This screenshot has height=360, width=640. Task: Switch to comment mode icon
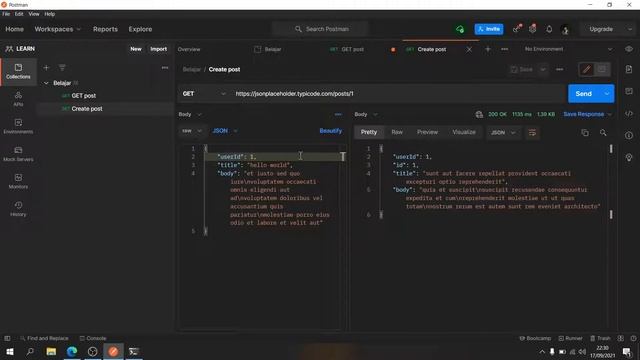coord(602,69)
